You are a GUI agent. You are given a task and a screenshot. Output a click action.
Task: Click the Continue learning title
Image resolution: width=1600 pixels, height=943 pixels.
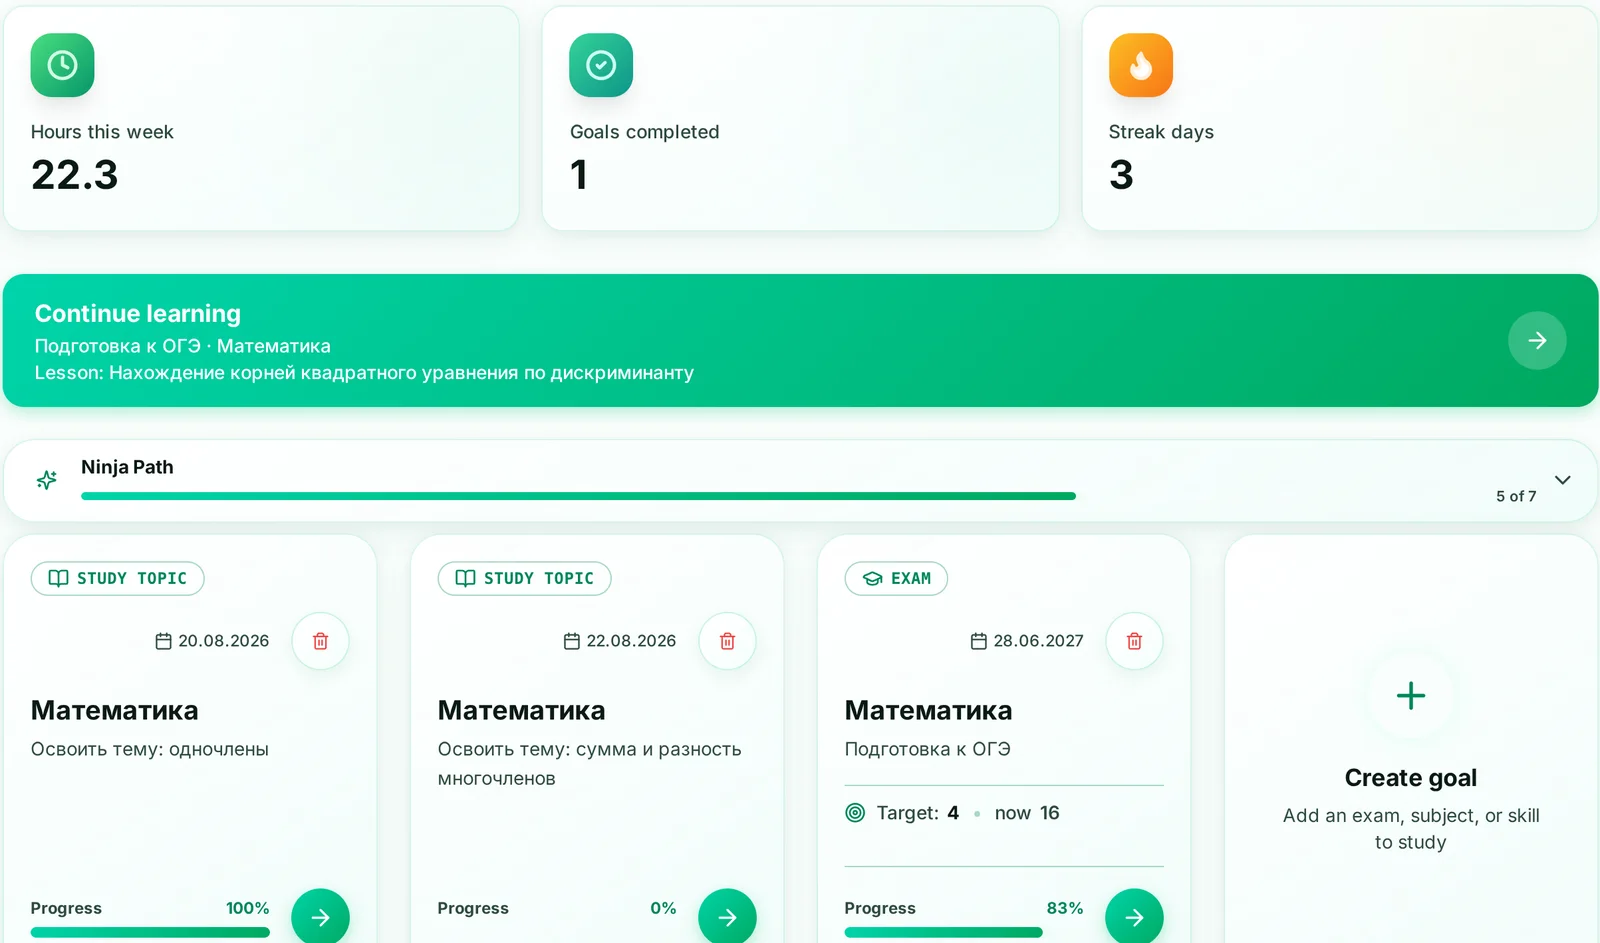point(138,314)
